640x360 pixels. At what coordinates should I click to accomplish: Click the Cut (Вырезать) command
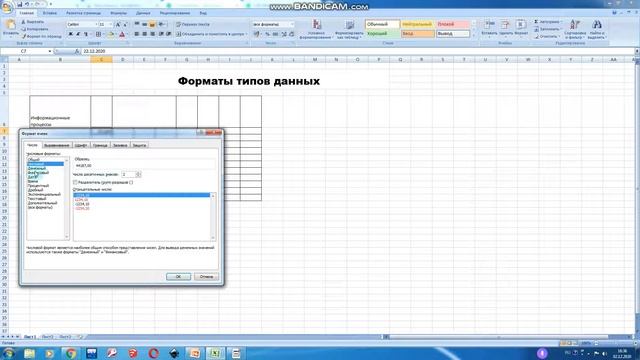[33, 22]
